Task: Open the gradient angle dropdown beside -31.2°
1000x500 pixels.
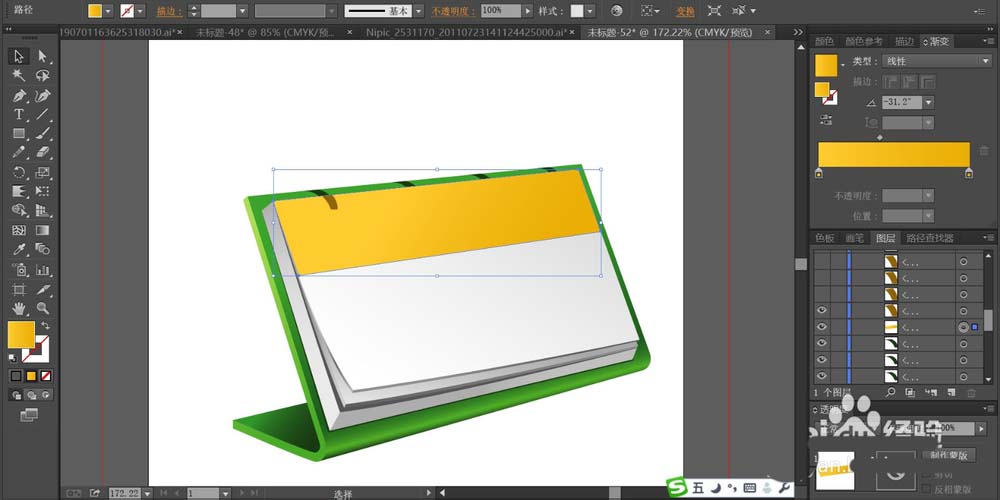Action: coord(929,102)
